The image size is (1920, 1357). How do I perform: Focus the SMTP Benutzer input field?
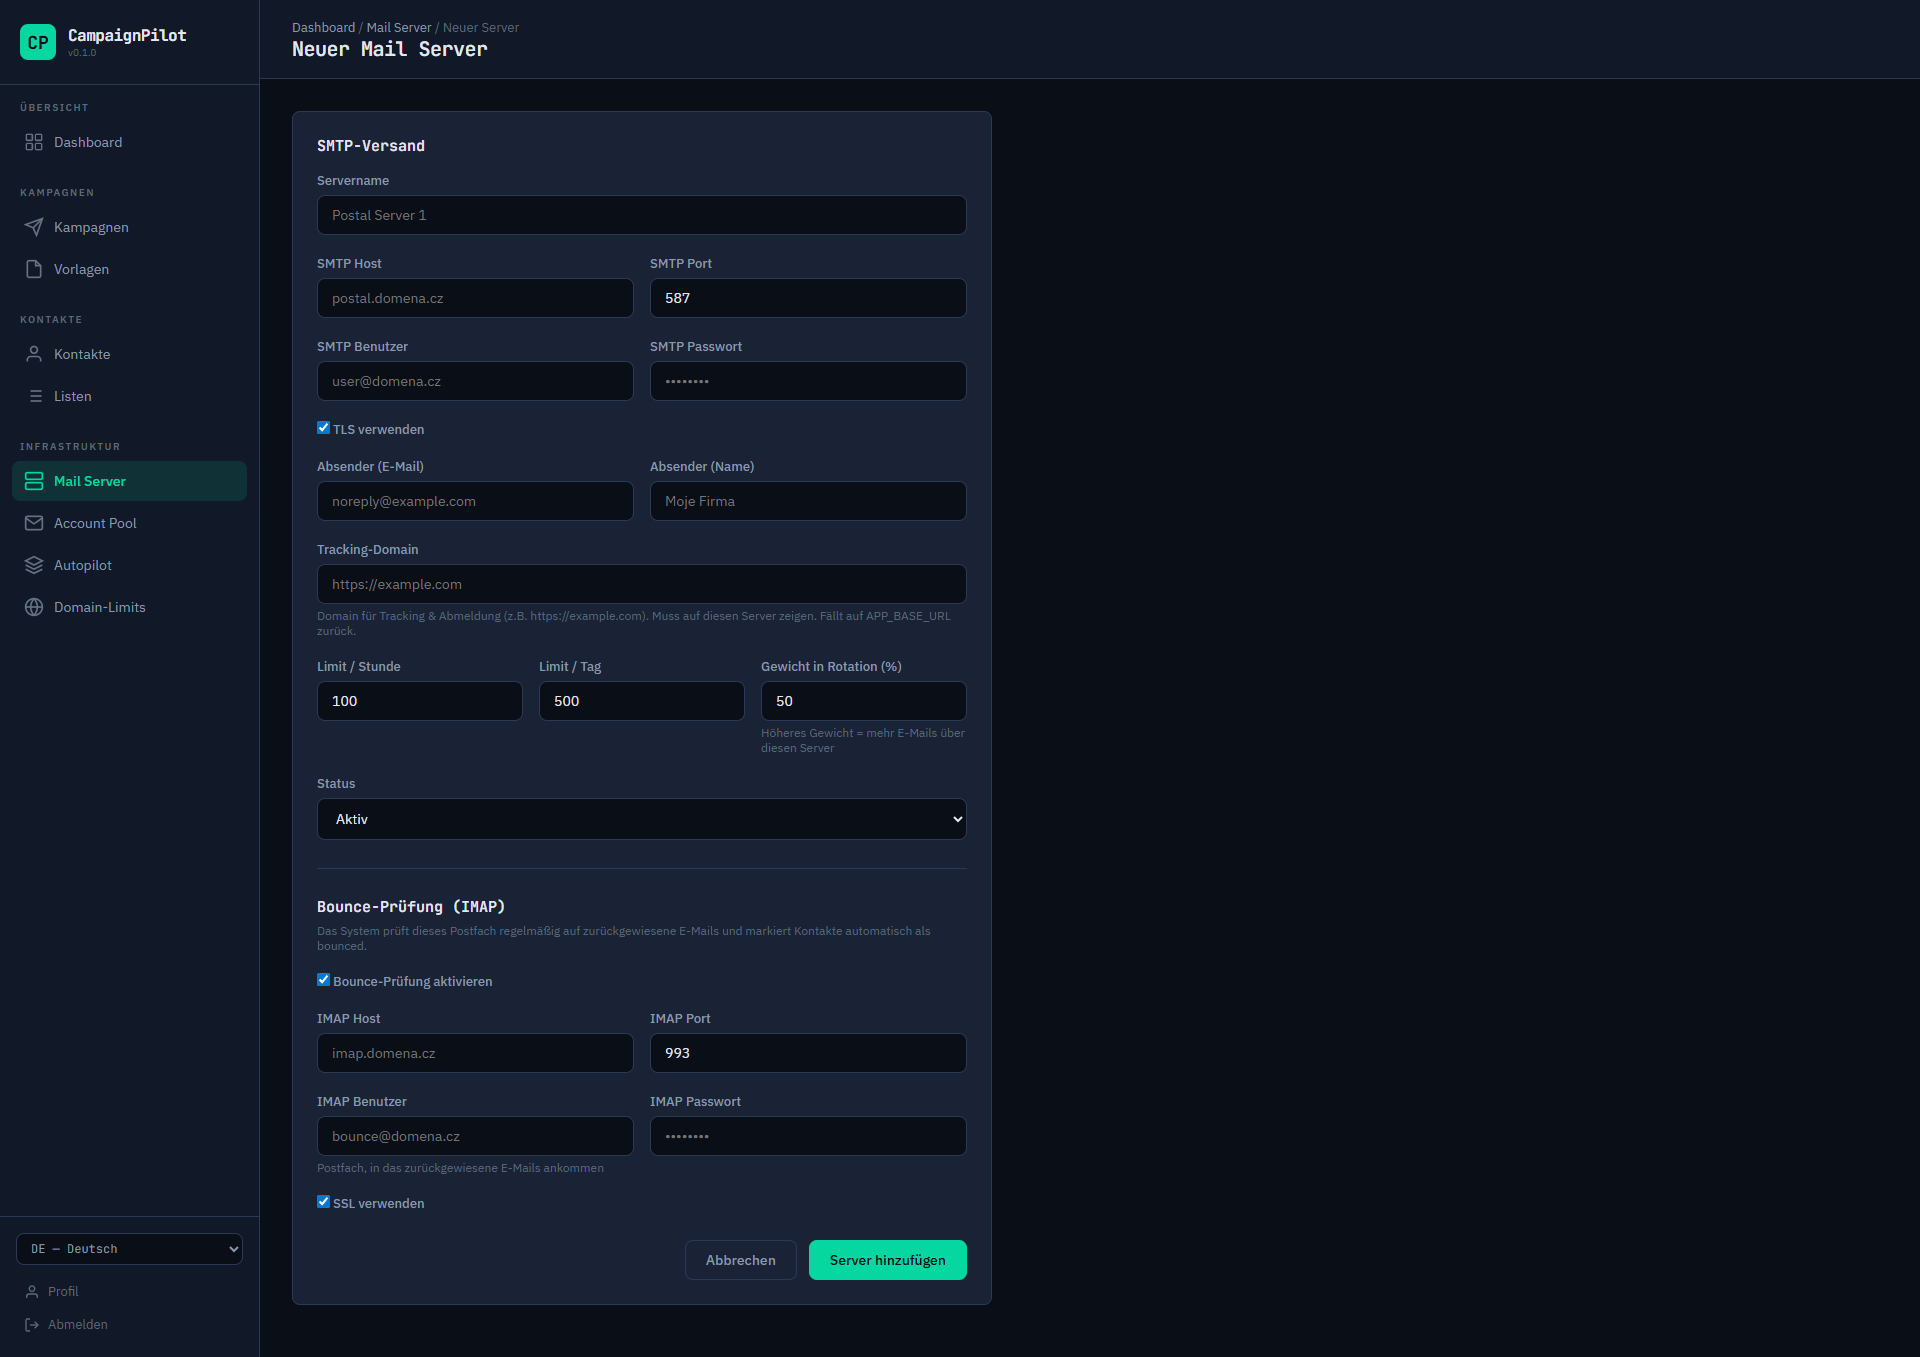coord(475,381)
